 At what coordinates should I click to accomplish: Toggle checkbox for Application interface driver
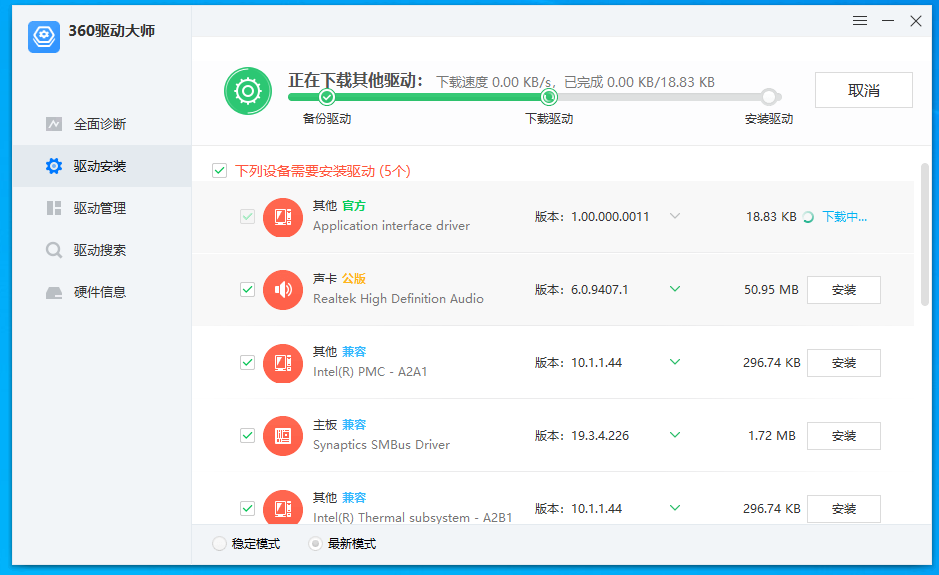(247, 216)
